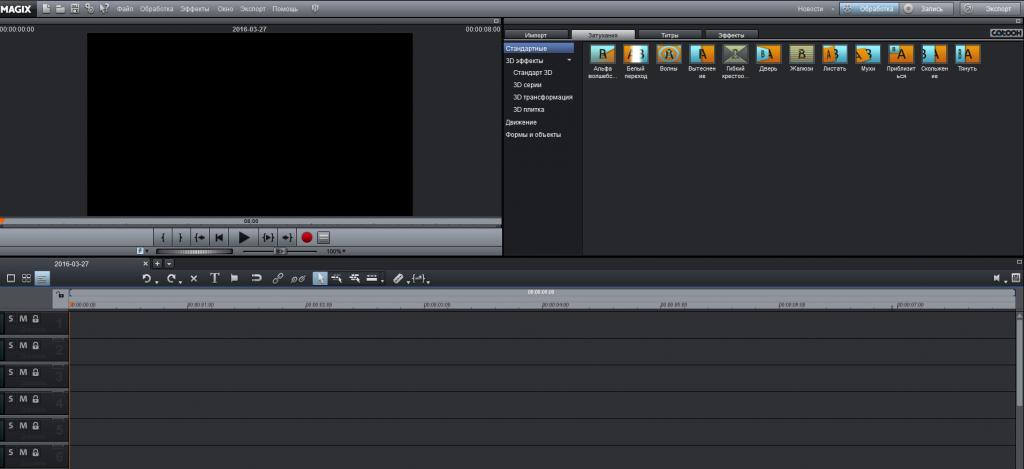The image size is (1024, 469).
Task: Switch to the Запись recording view
Action: pyautogui.click(x=926, y=8)
